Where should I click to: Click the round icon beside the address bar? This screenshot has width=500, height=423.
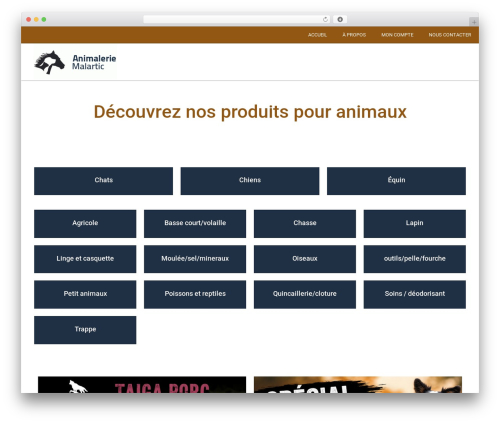(x=340, y=19)
